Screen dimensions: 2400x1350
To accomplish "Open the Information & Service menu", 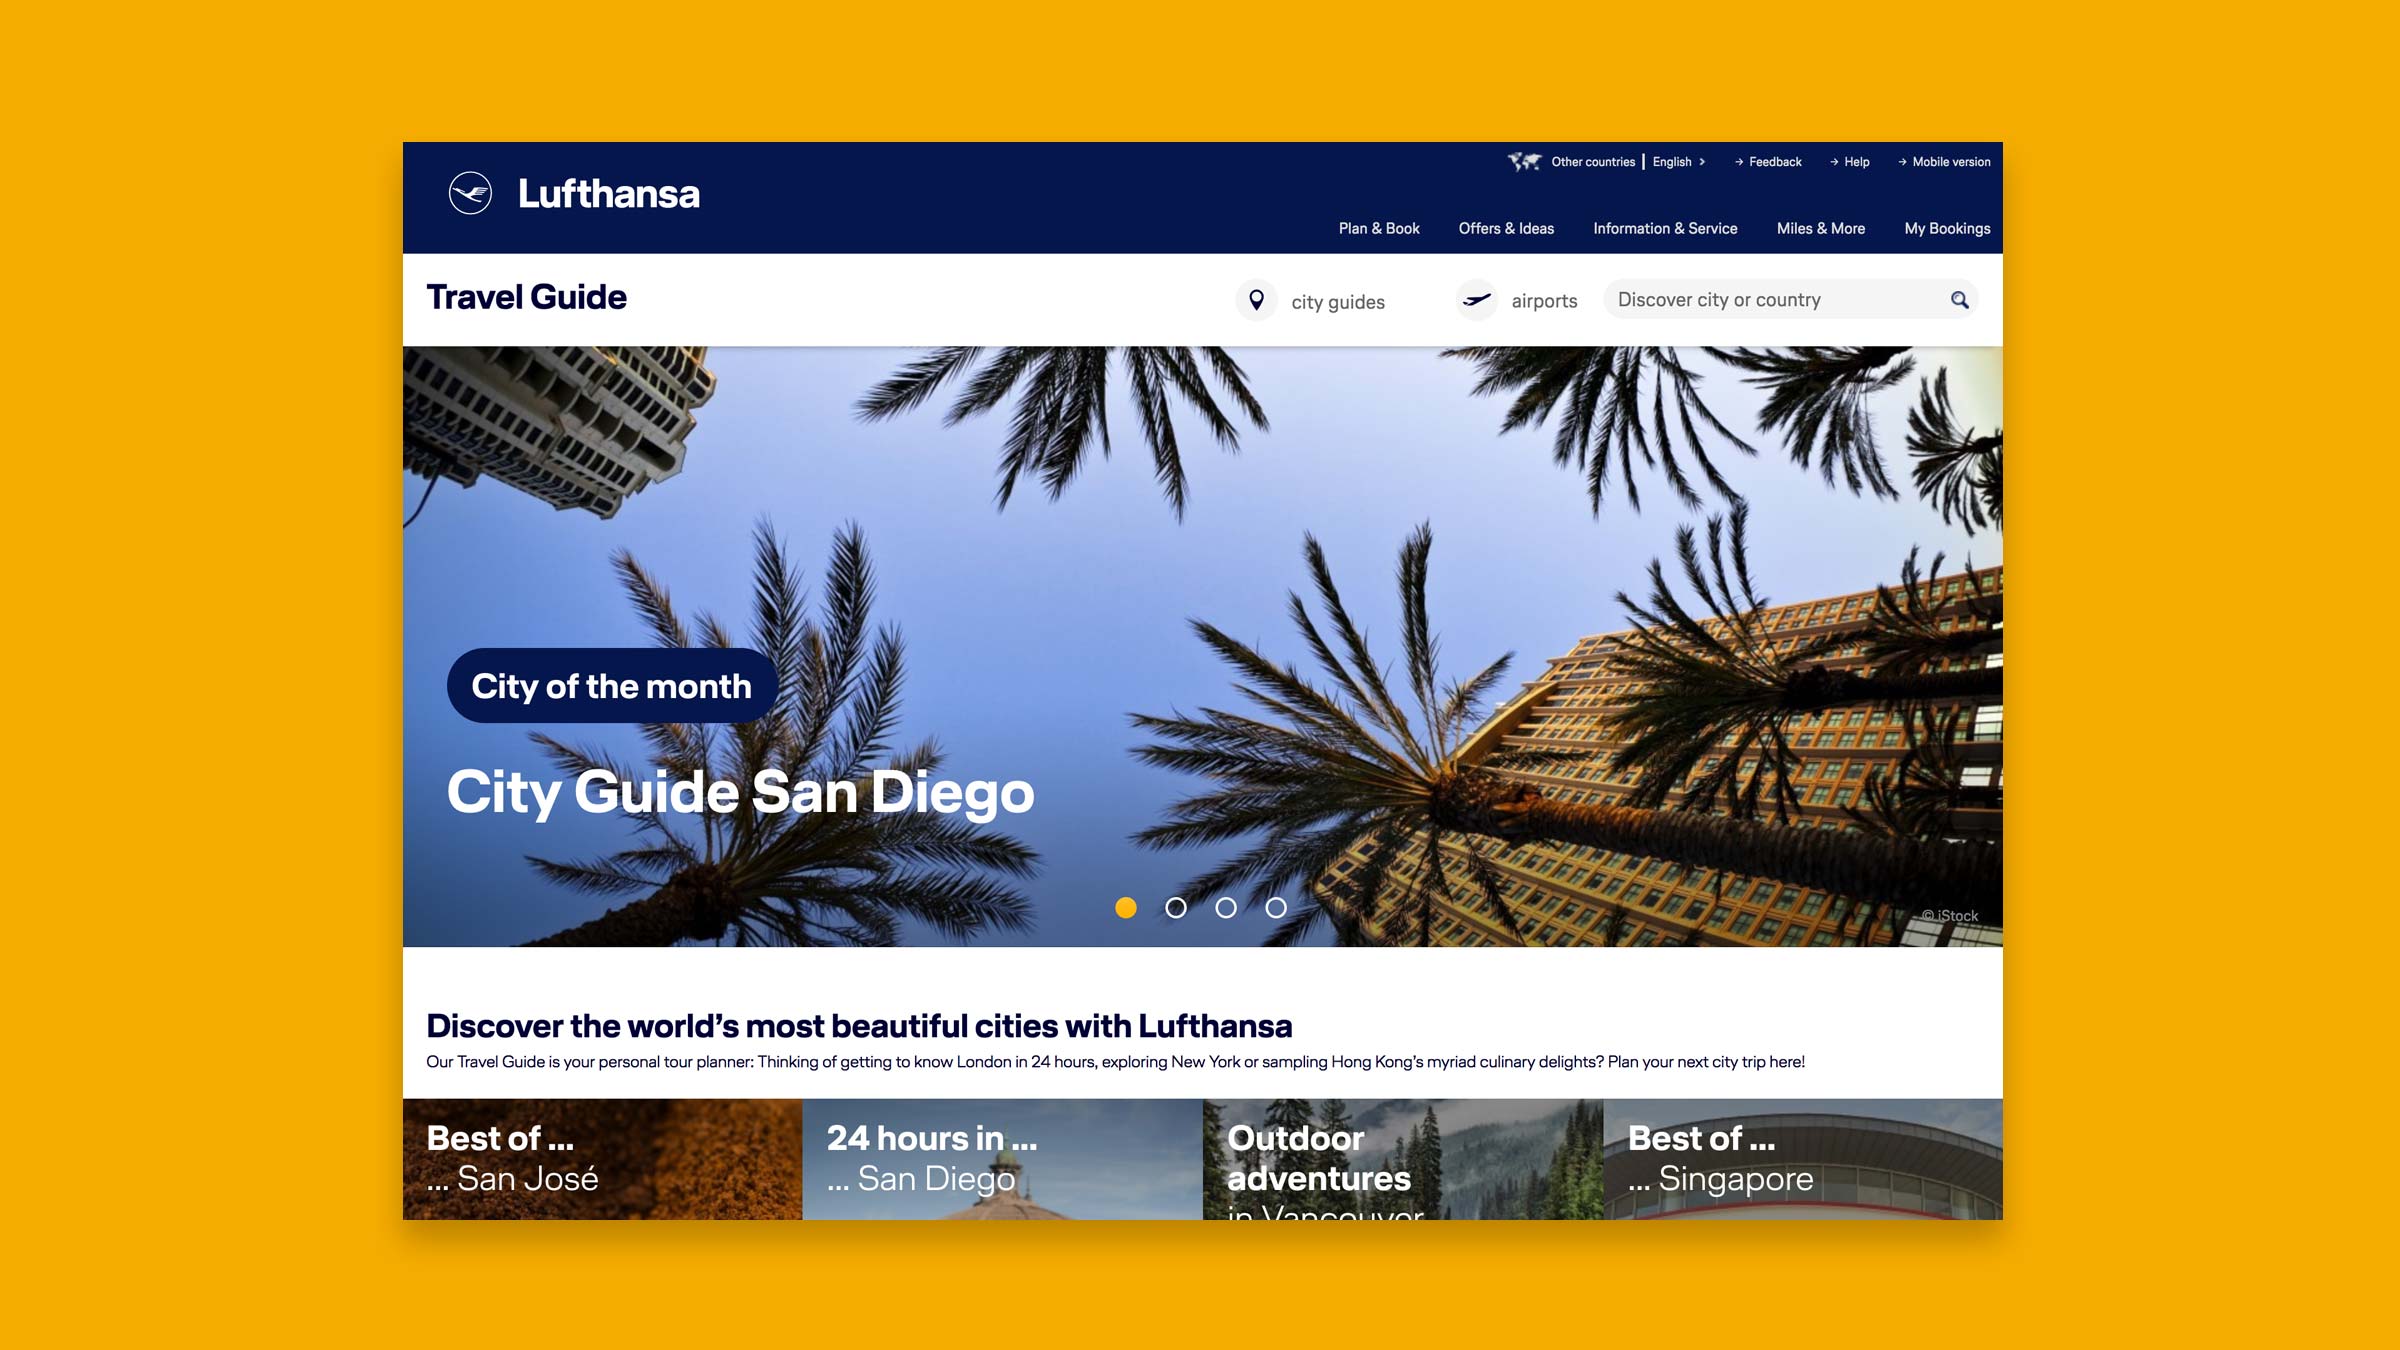I will coord(1665,229).
